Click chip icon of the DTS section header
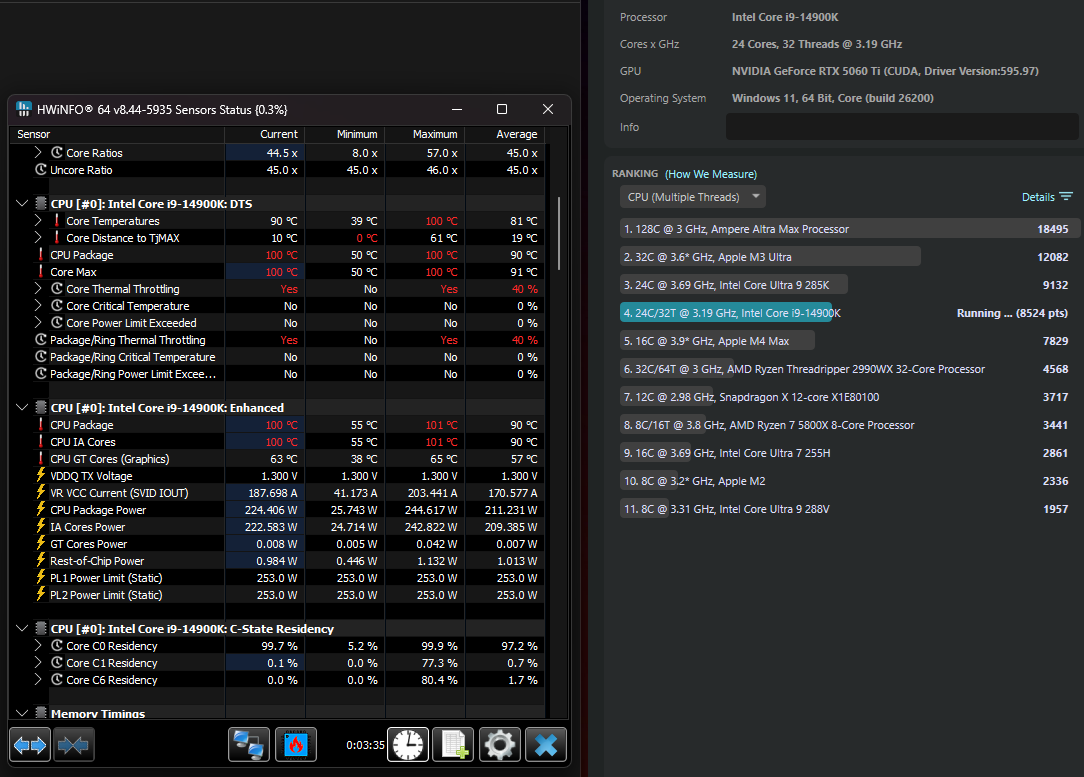 [41, 203]
